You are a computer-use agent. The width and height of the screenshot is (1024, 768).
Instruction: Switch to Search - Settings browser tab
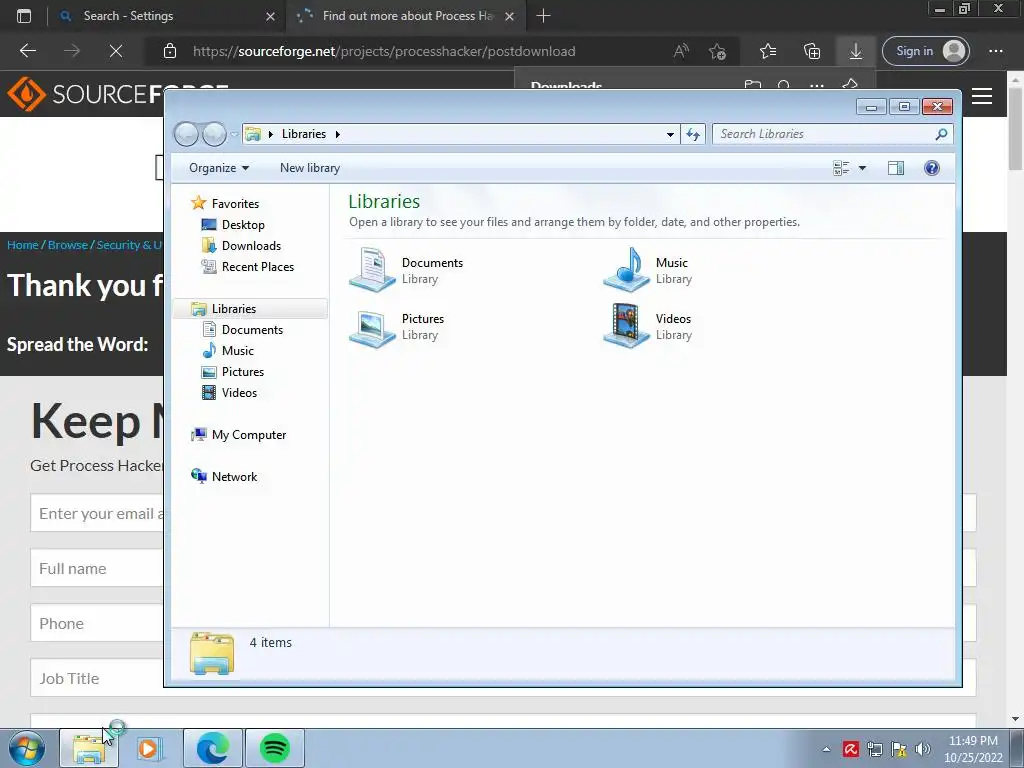tap(167, 16)
